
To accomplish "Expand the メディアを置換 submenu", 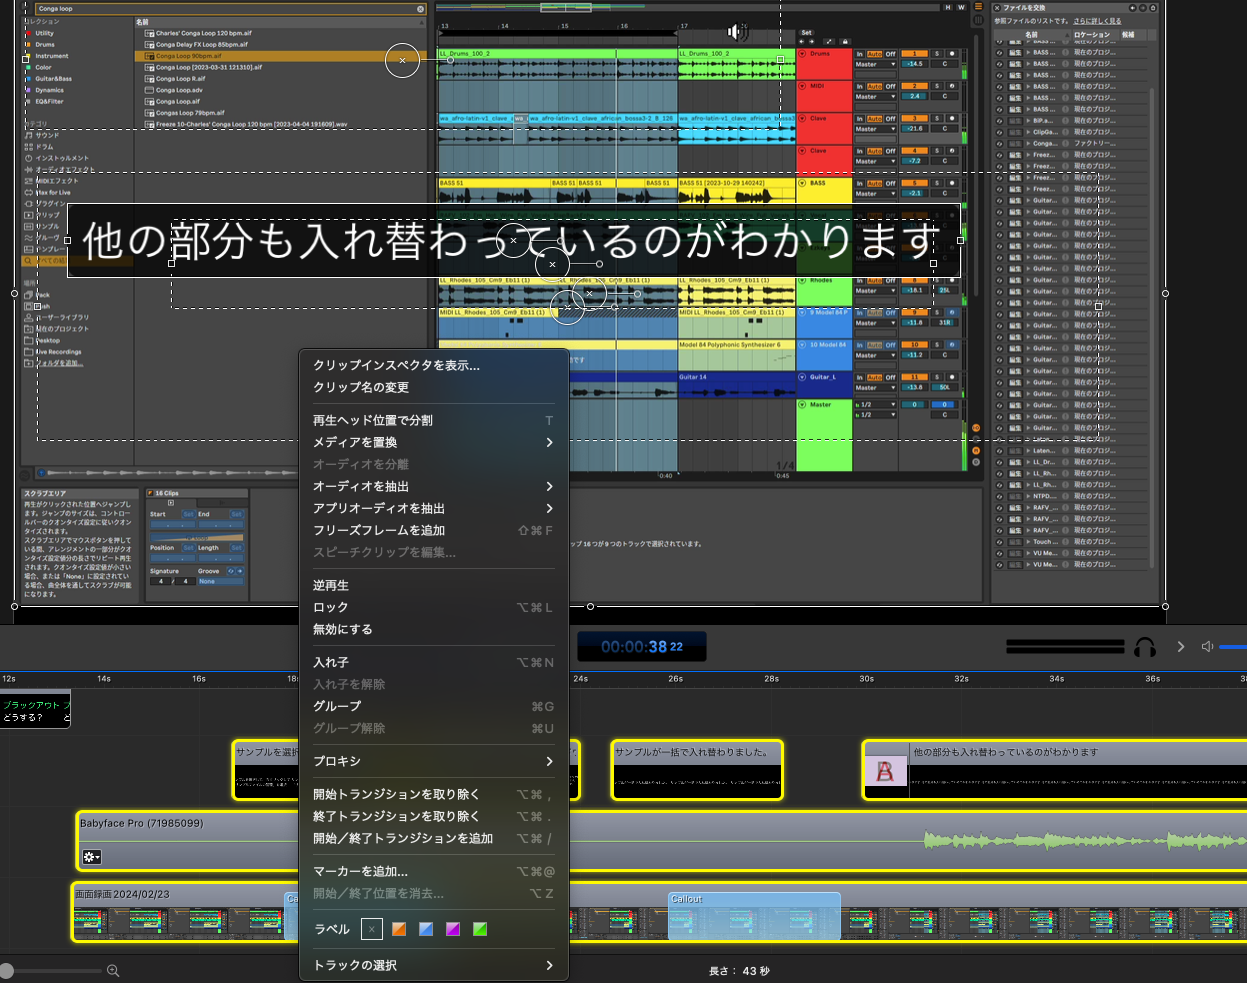I will (432, 442).
